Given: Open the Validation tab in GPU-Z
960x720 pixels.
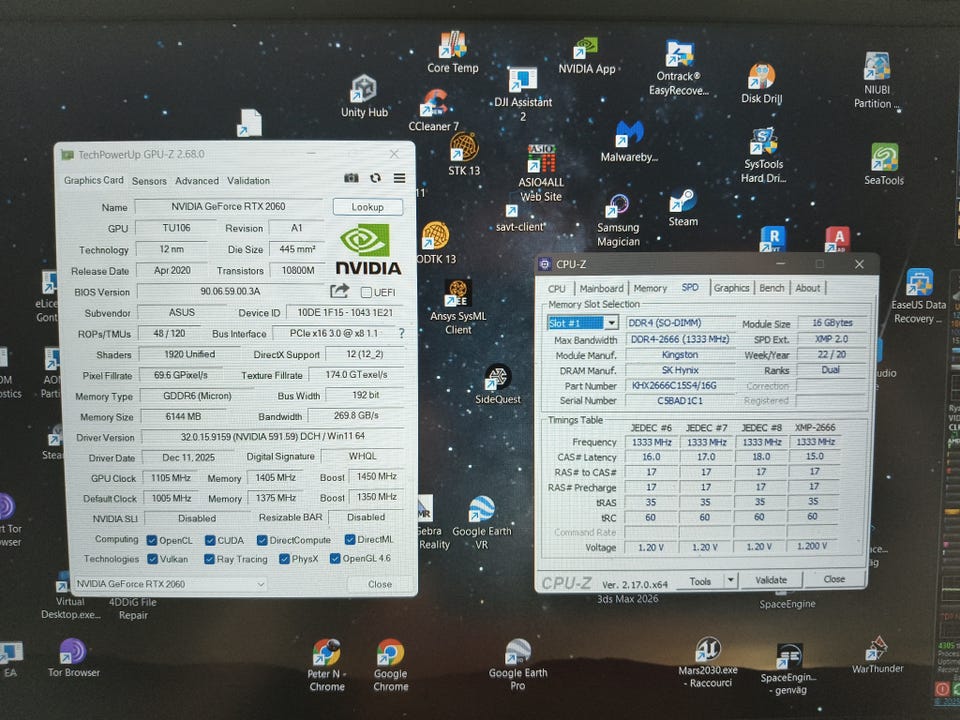Looking at the screenshot, I should tap(249, 181).
